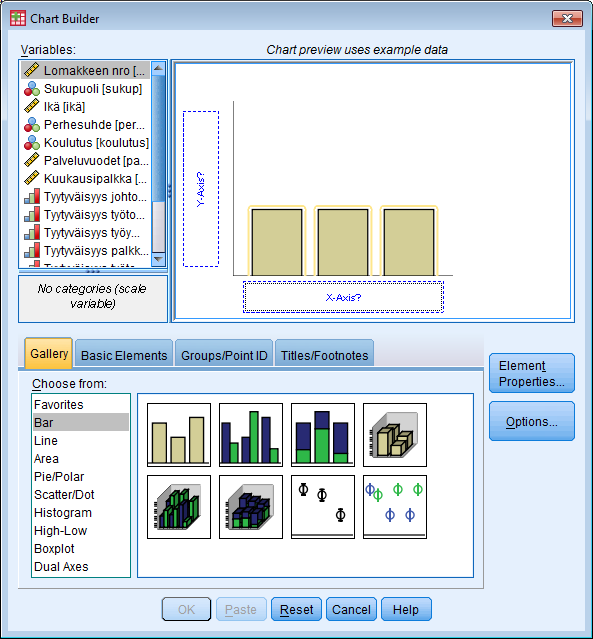Select variable Kuukausipalkka

coord(86,178)
